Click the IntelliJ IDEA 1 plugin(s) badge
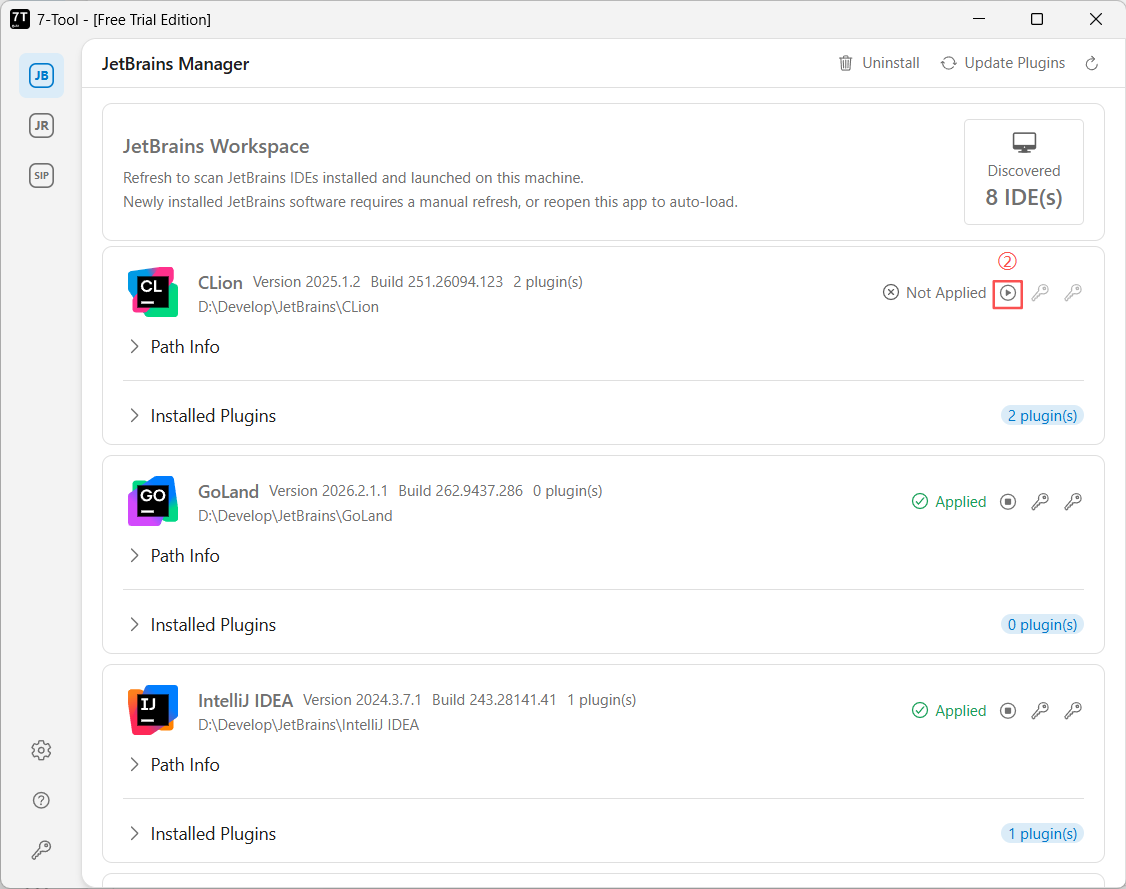The height and width of the screenshot is (889, 1126). pos(1042,834)
